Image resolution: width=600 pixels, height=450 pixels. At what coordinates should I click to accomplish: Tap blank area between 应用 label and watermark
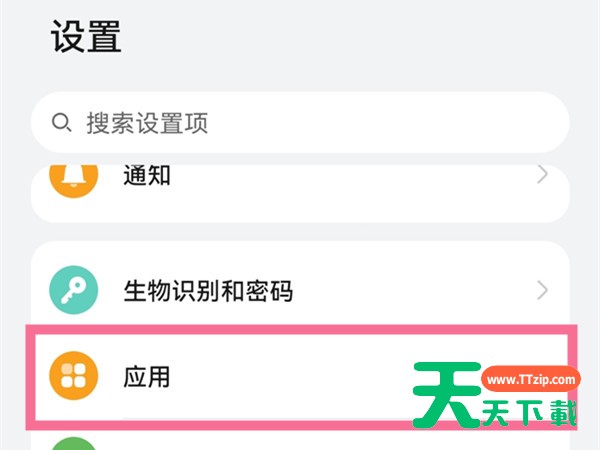290,377
